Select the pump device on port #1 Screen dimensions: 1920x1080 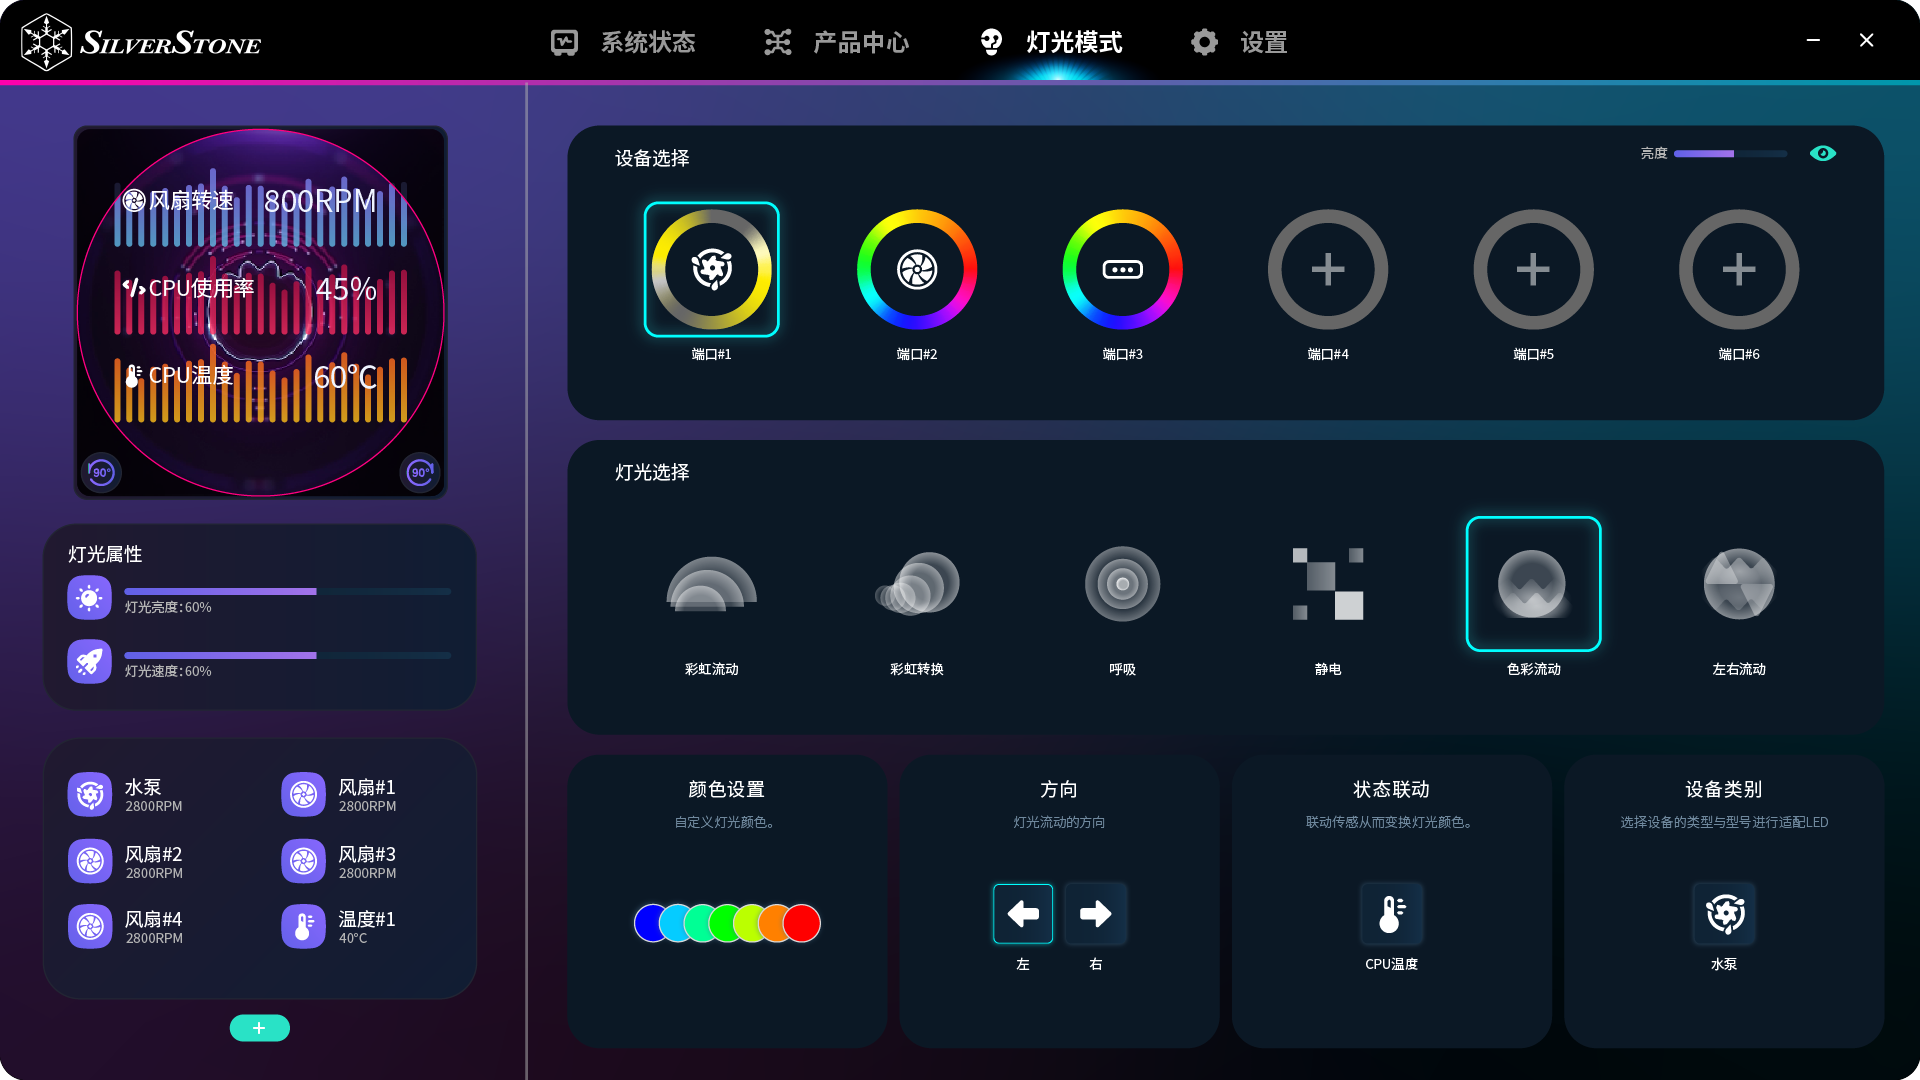click(x=711, y=269)
